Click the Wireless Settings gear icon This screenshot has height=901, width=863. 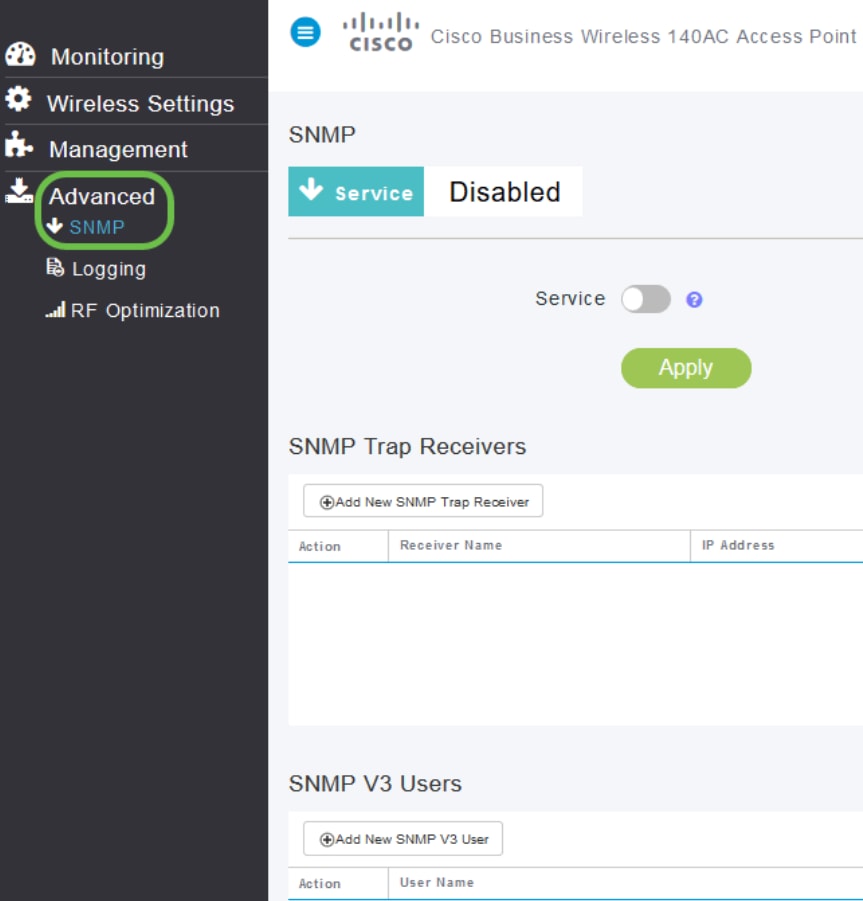(x=18, y=99)
